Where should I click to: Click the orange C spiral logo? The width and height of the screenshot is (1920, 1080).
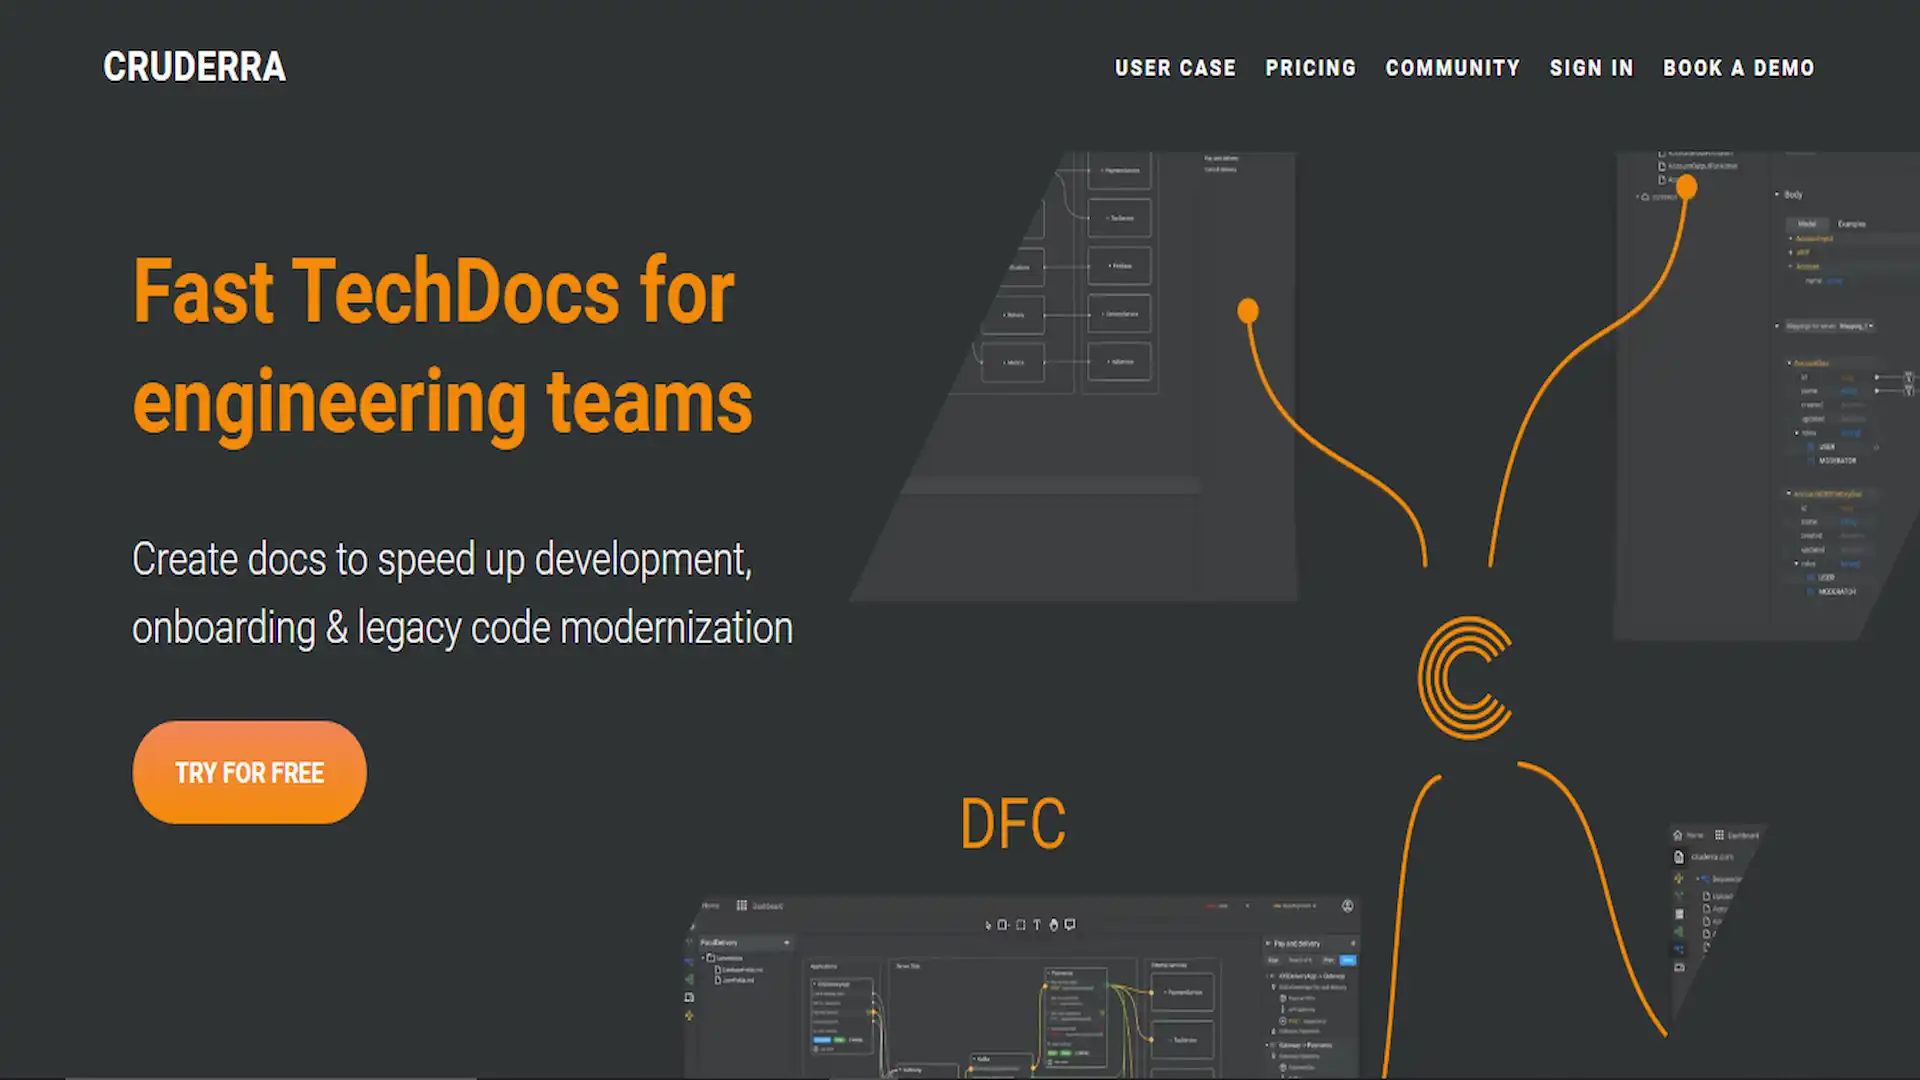click(1465, 678)
